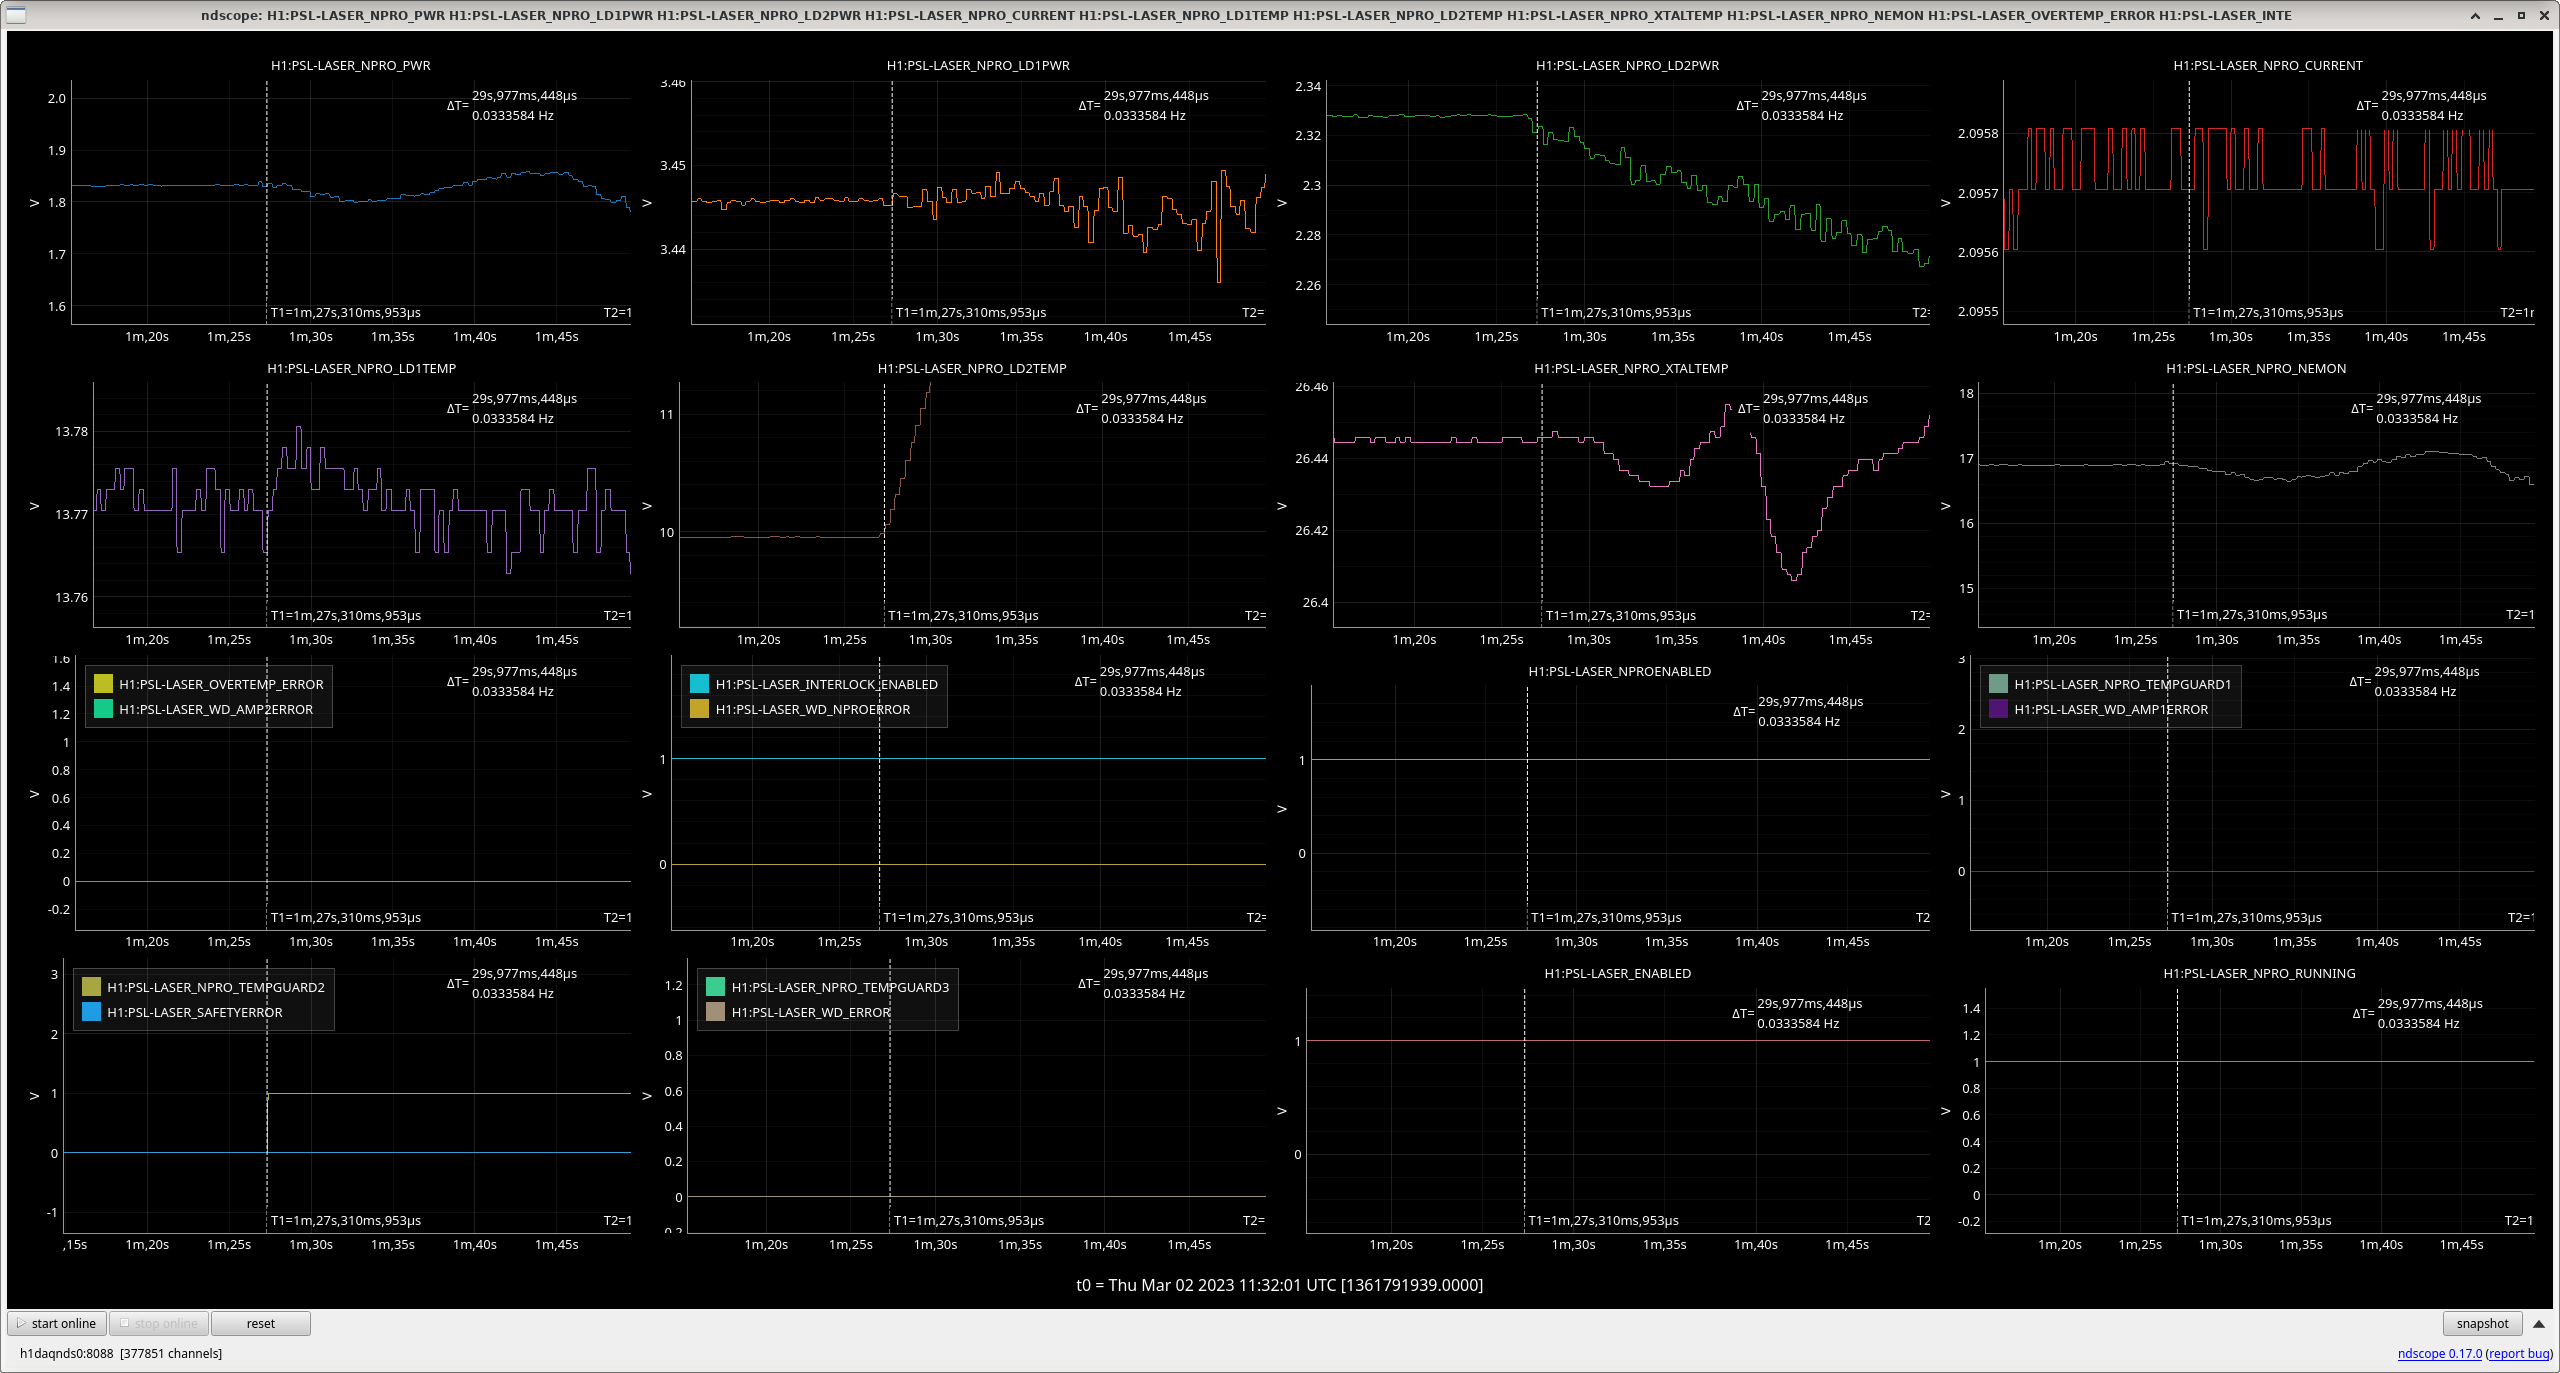
Task: Click the H1:PSL-LASER_NPRO_NEMON plot title
Action: (x=2256, y=368)
